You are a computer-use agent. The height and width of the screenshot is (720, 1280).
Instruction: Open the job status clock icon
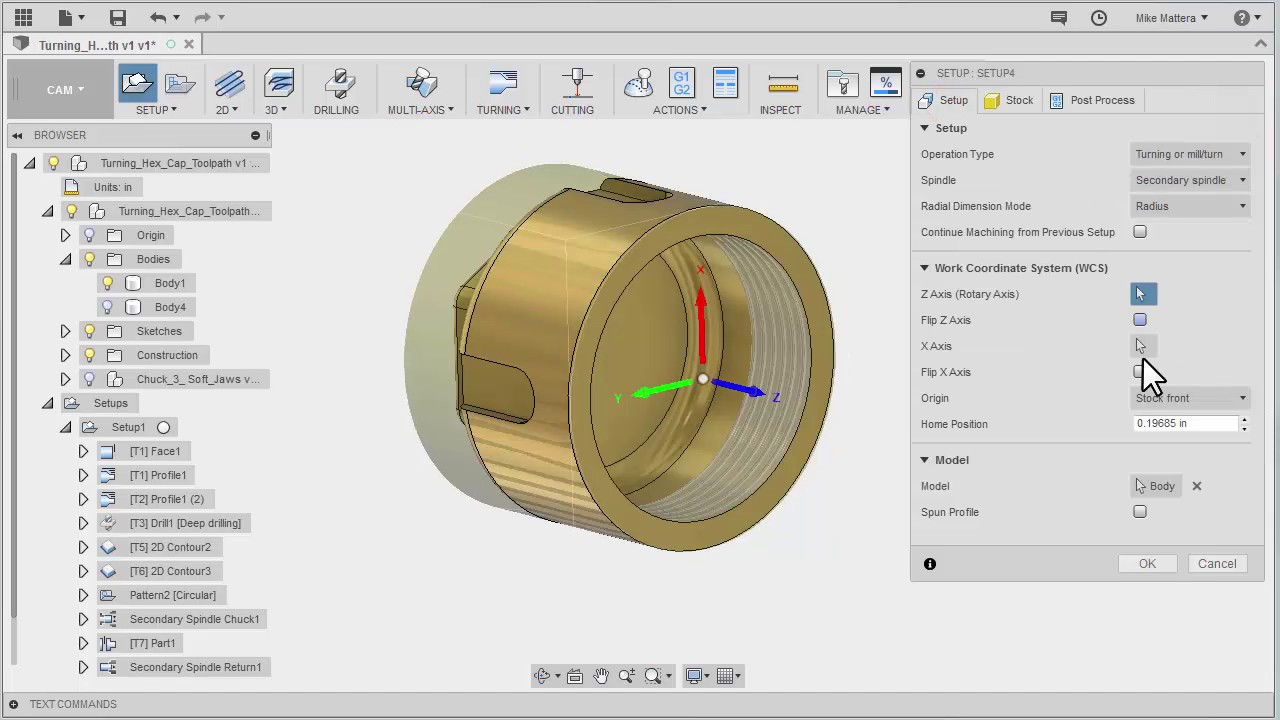pyautogui.click(x=1099, y=17)
